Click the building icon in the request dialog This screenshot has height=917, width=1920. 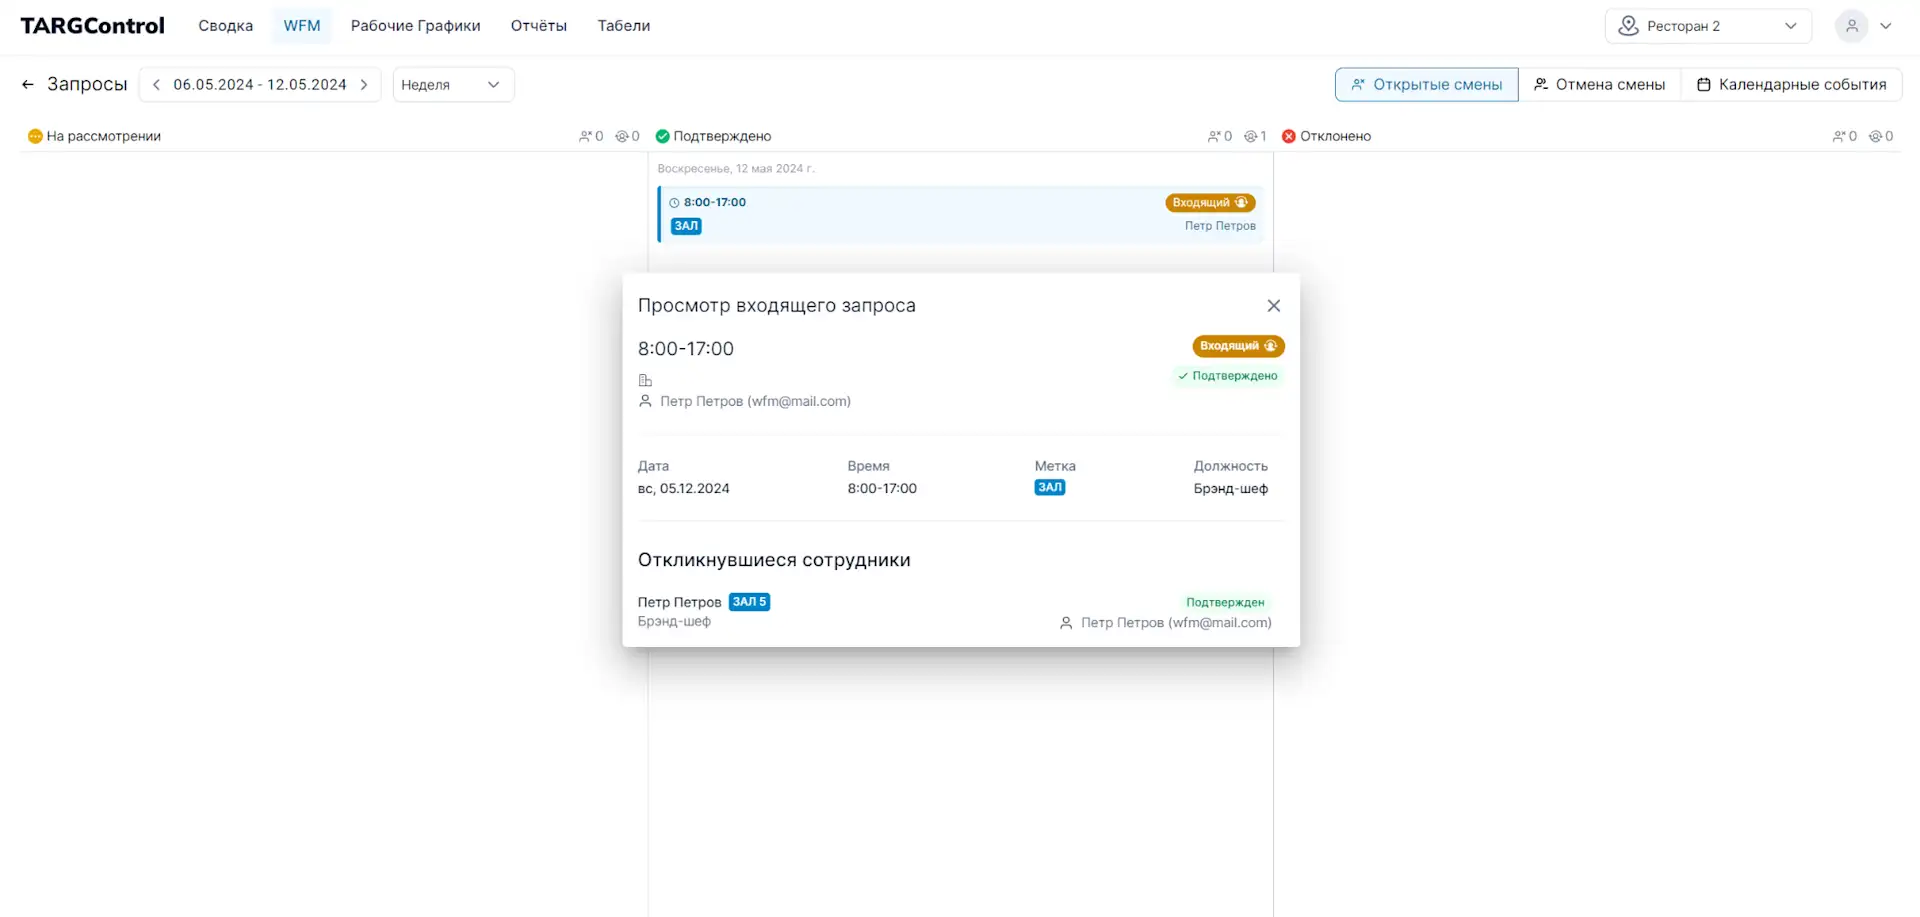tap(644, 380)
